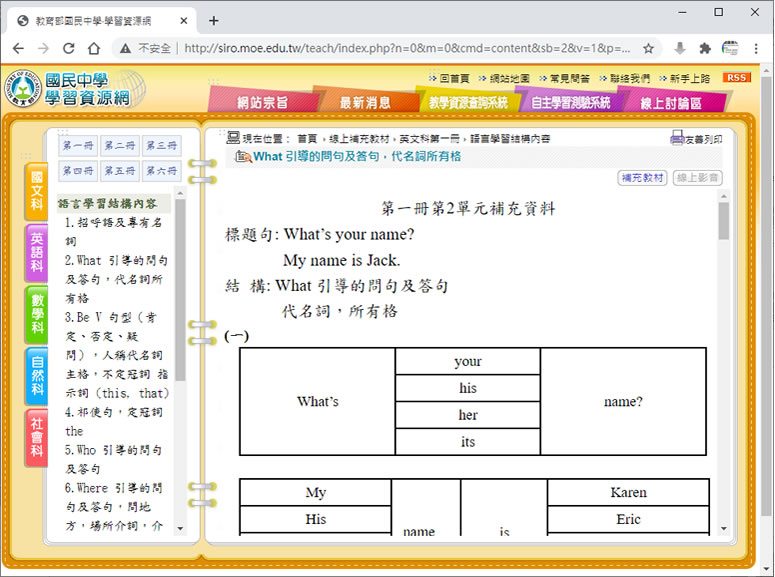
Task: Open the 網站地圖 site map link
Action: pyautogui.click(x=508, y=78)
